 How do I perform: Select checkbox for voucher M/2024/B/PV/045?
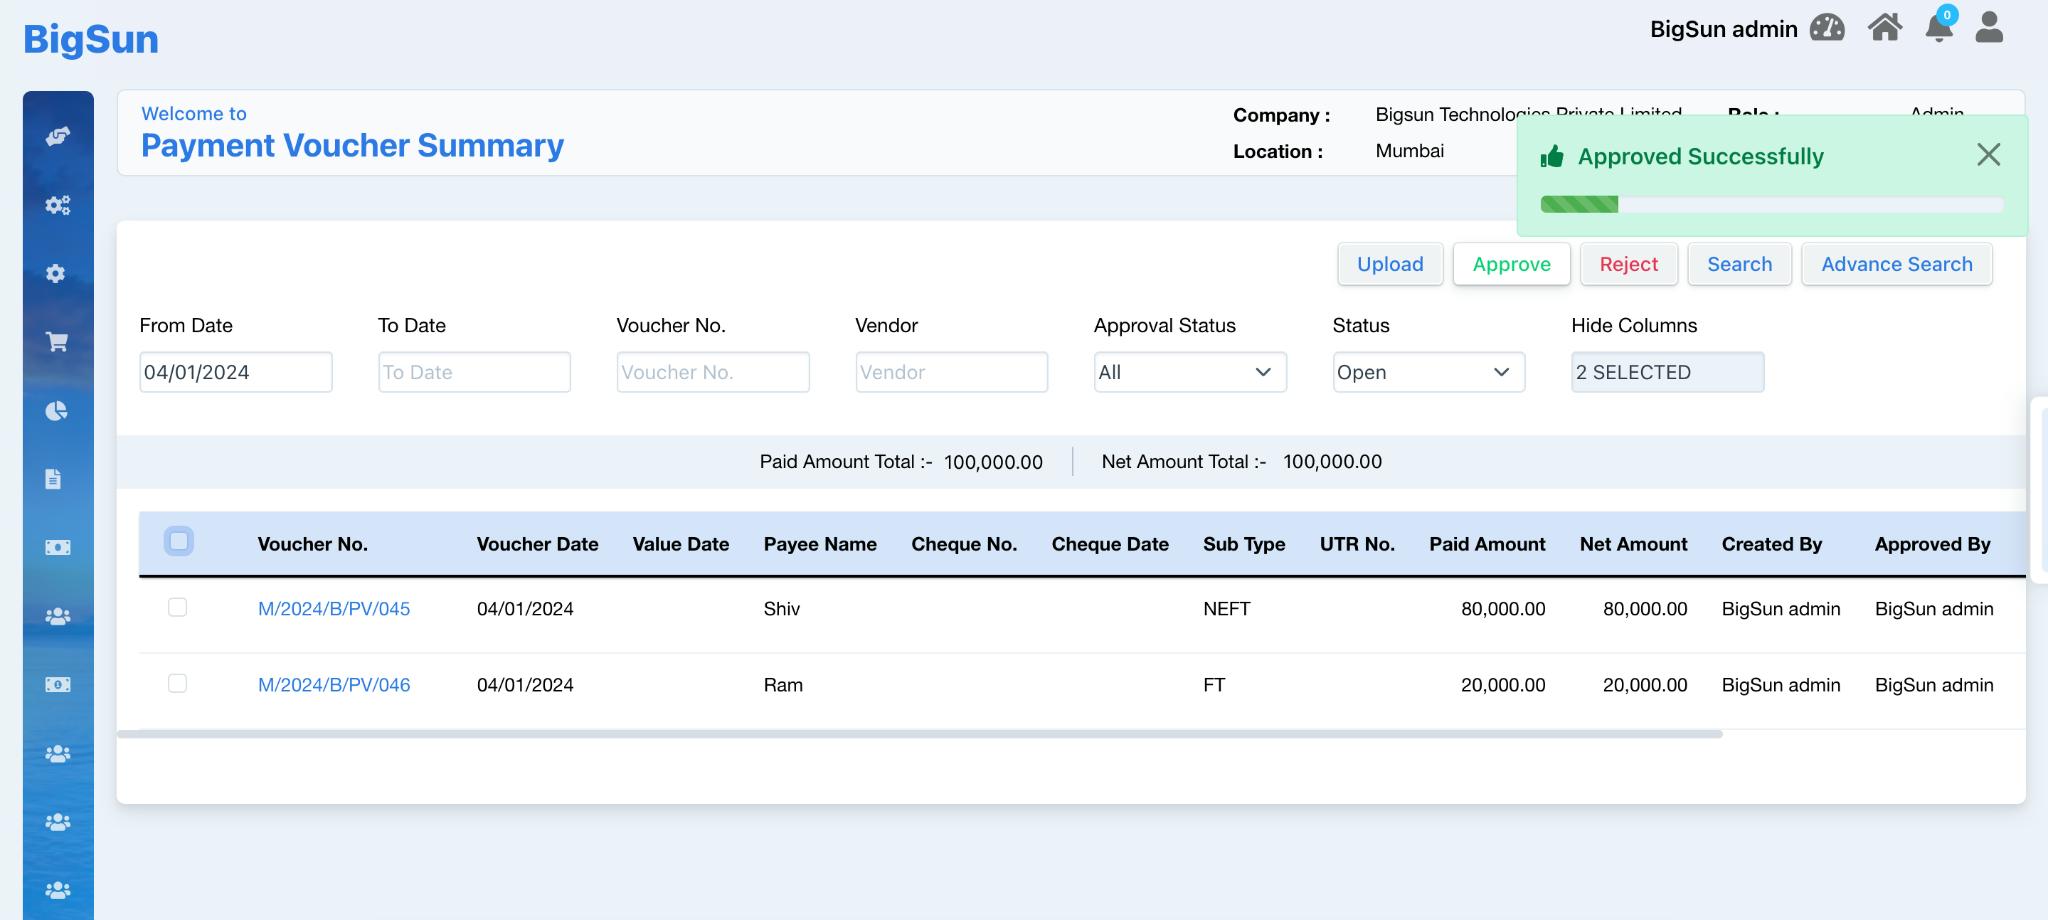(177, 607)
